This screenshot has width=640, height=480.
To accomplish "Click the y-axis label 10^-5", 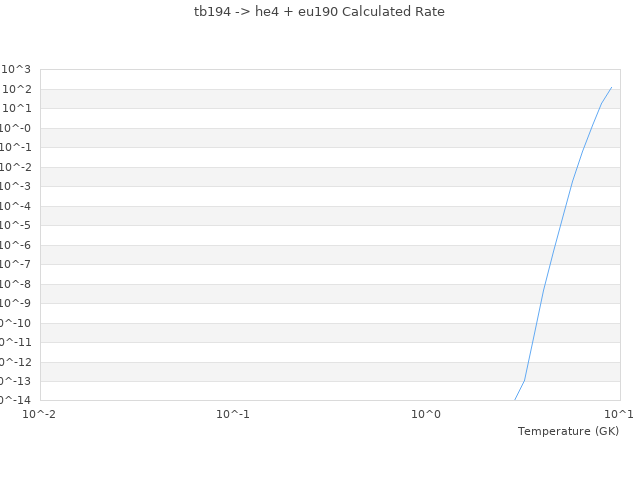I will click(x=15, y=225).
